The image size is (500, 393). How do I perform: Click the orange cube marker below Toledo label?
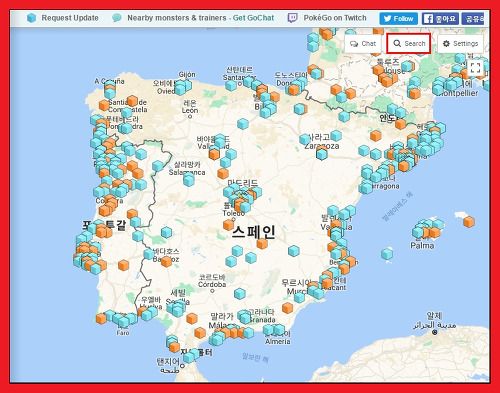(x=229, y=225)
